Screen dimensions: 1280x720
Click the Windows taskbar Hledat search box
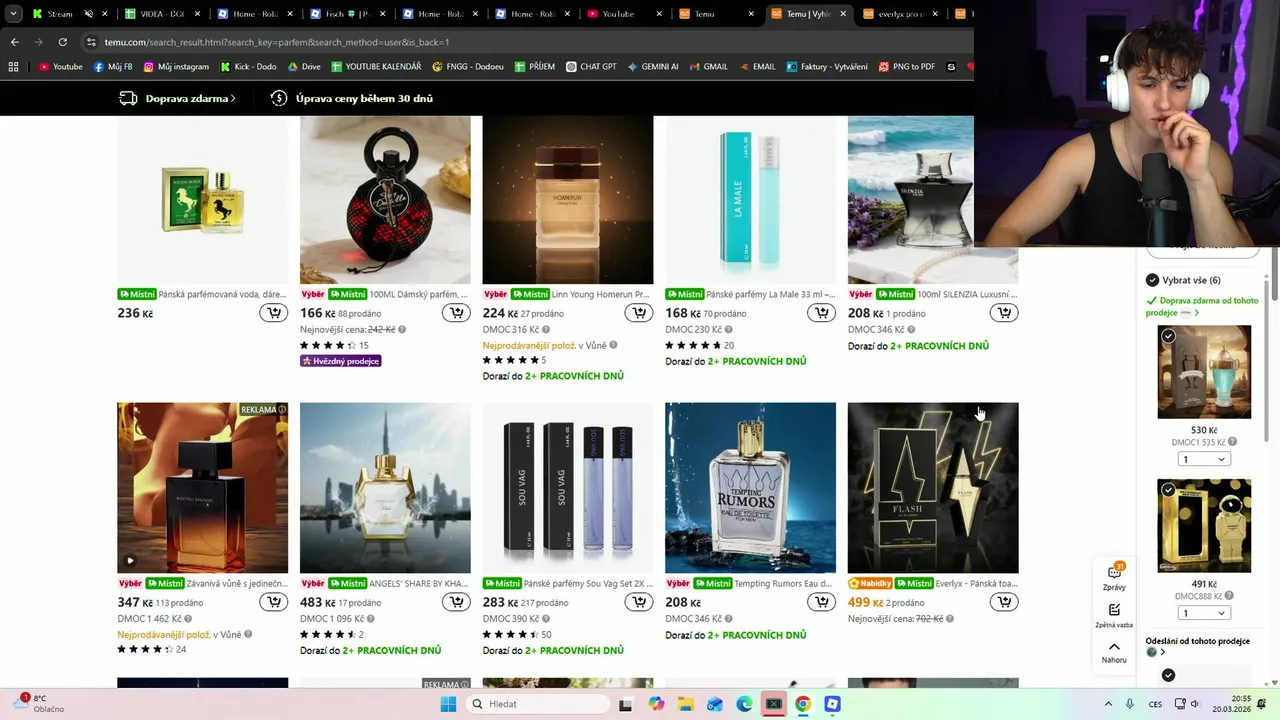click(x=538, y=704)
